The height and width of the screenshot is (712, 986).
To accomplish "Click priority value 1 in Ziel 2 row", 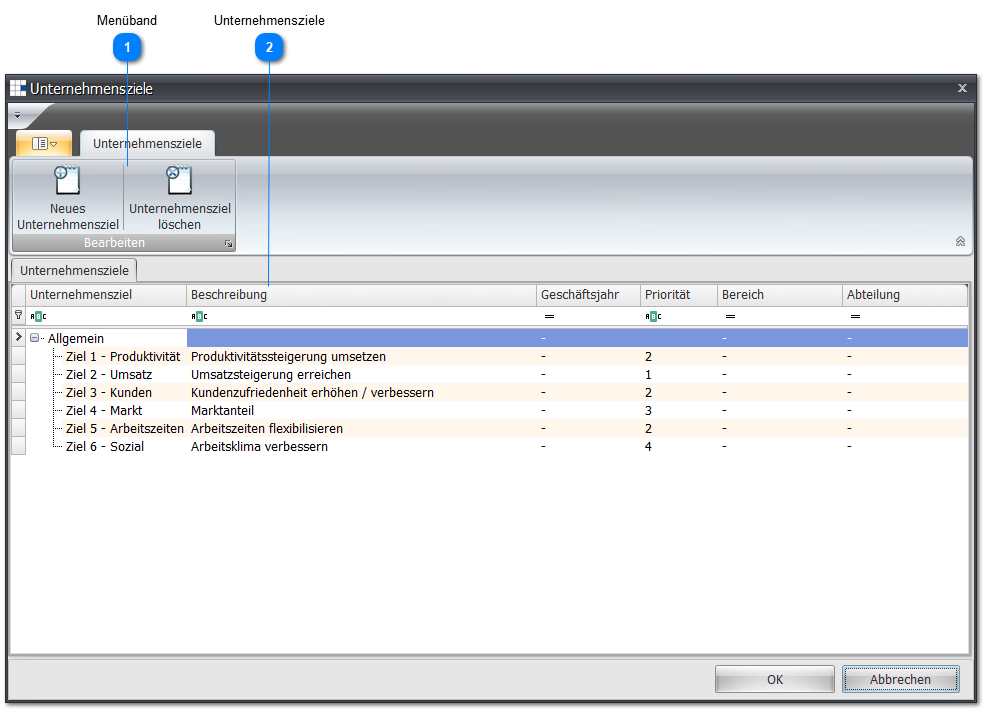I will click(x=648, y=374).
